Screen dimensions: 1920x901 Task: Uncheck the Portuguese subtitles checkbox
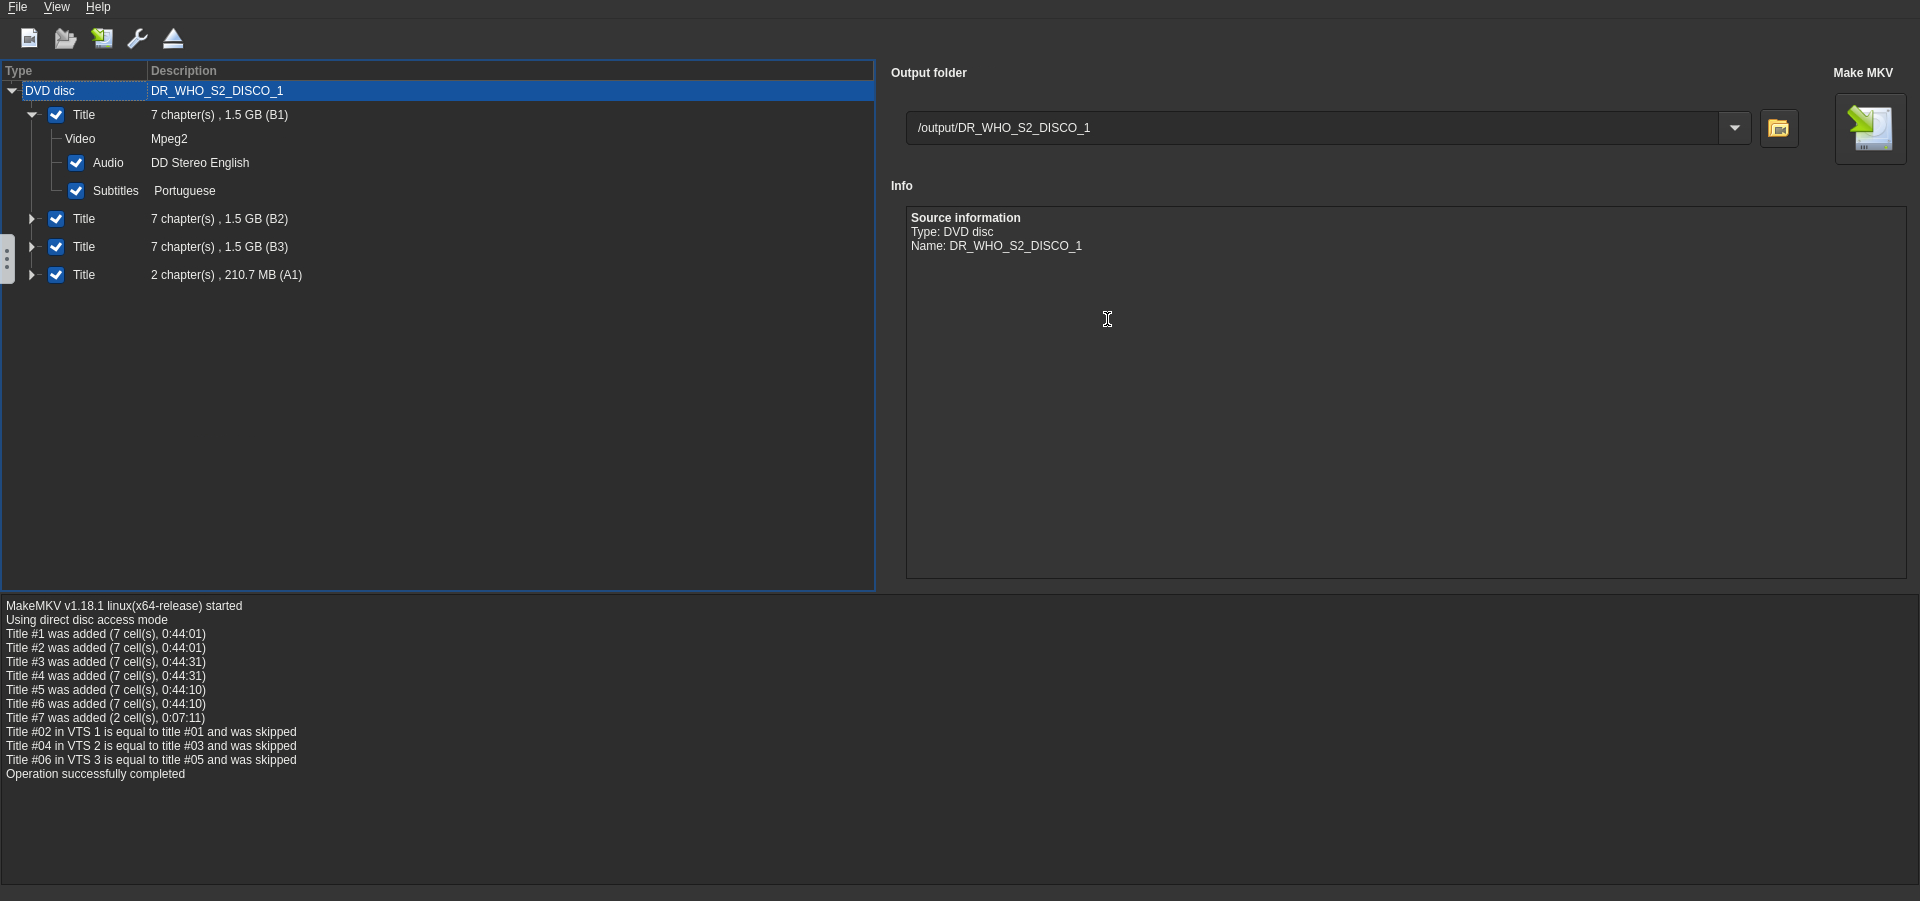pos(76,191)
